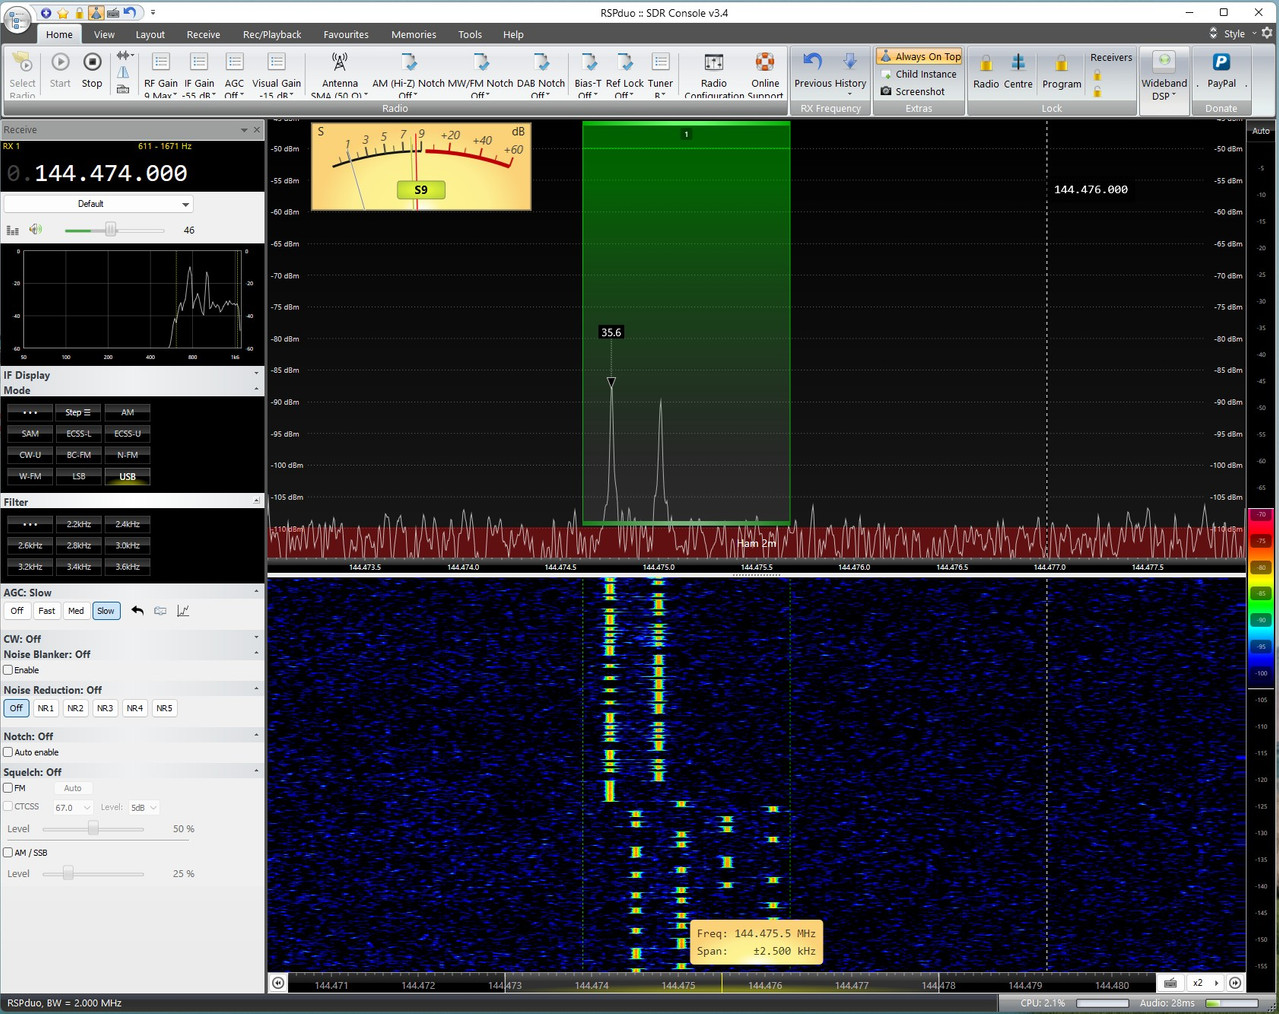Select CW-U mode button
The height and width of the screenshot is (1014, 1279).
30,455
